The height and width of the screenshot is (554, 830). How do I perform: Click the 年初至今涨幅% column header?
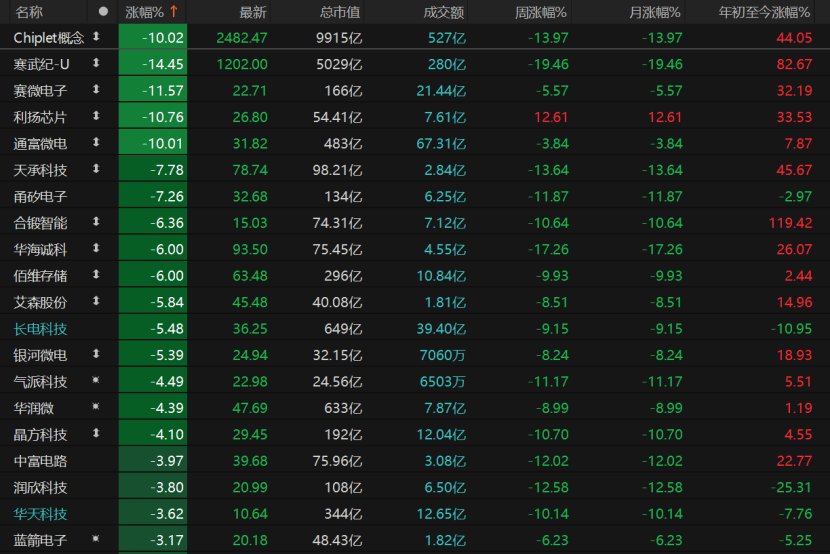coord(765,12)
